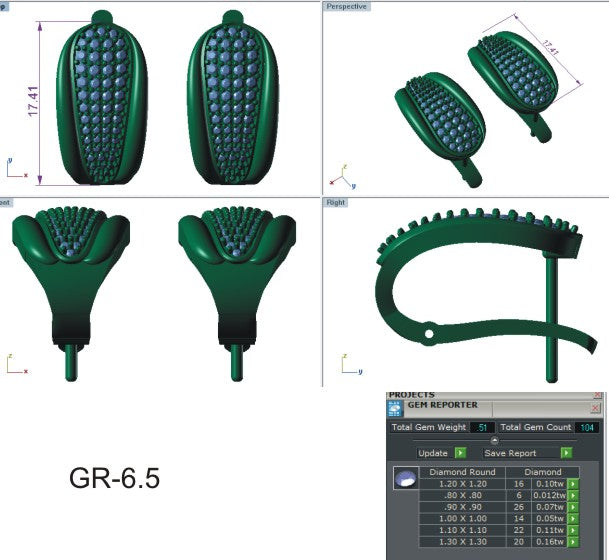Click the green arrow next to Save Report
The height and width of the screenshot is (560, 609).
pyautogui.click(x=565, y=453)
